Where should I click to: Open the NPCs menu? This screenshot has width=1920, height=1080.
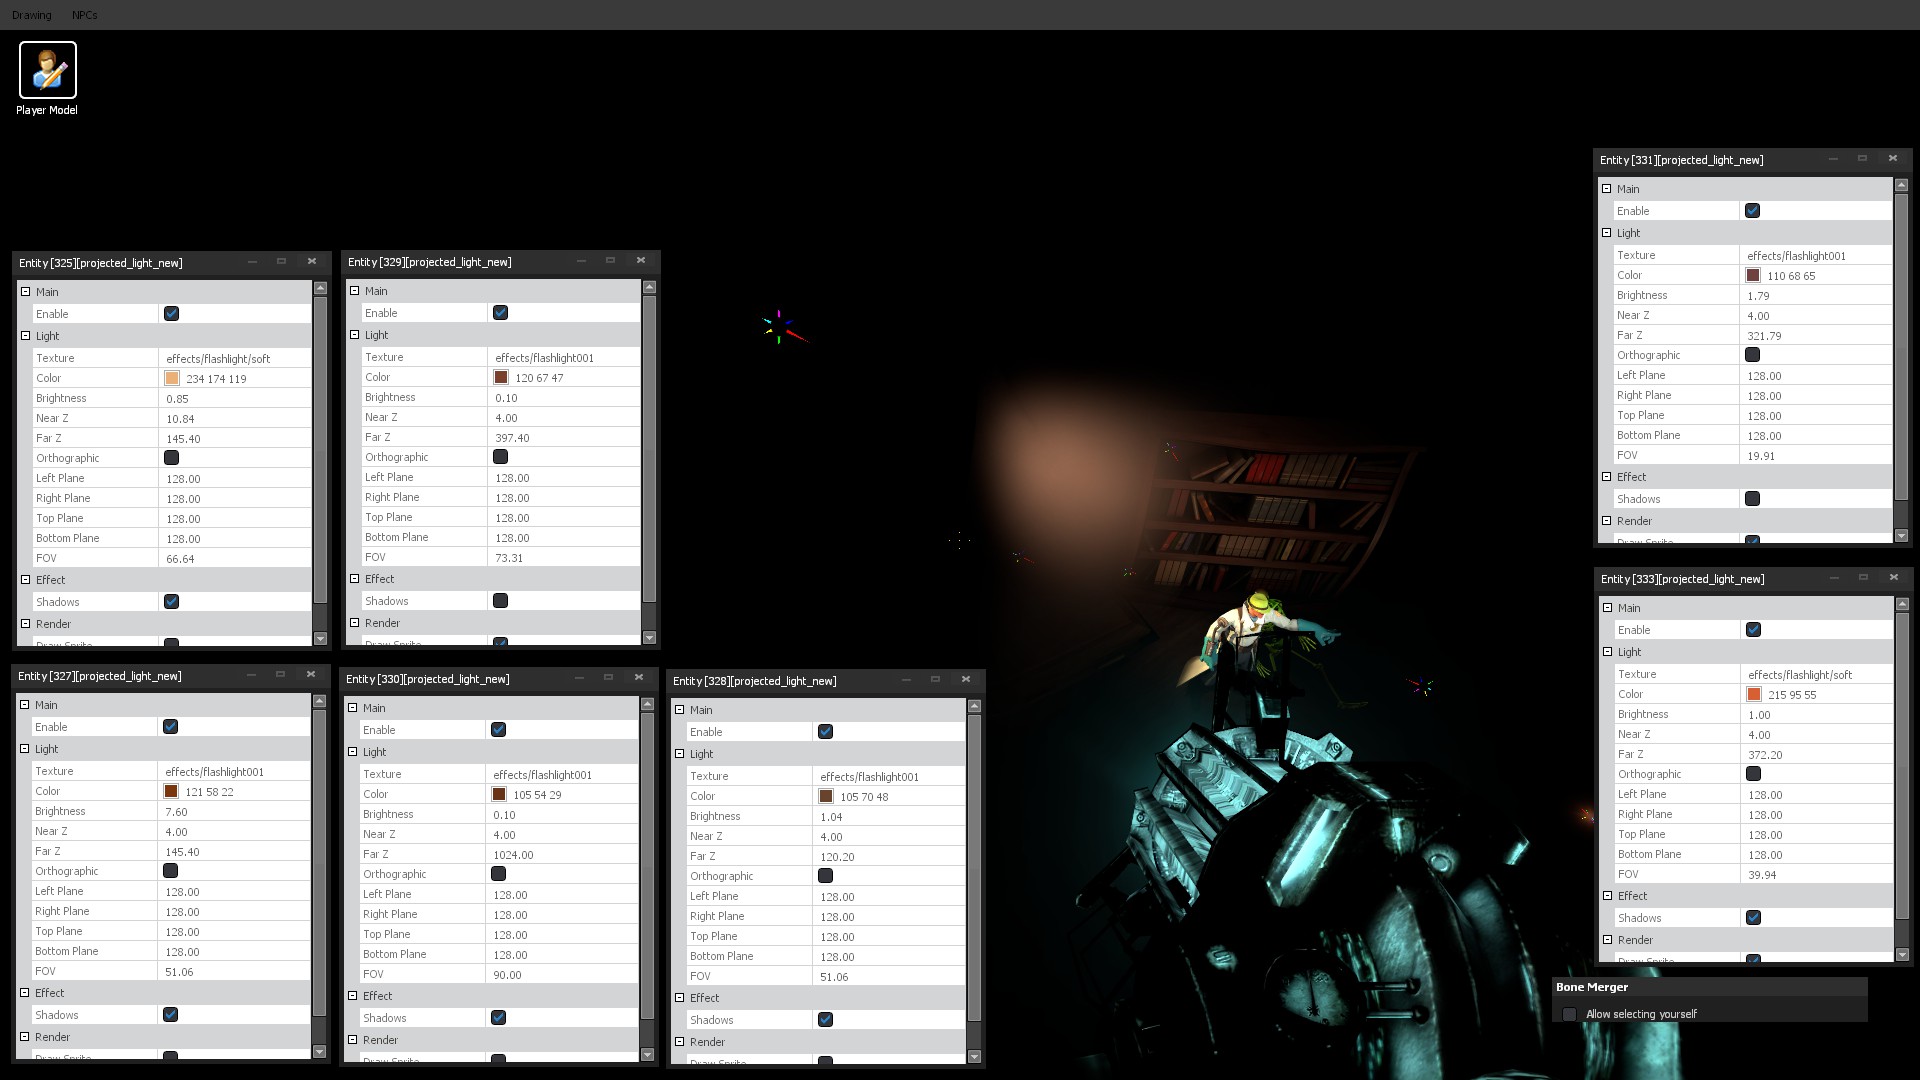click(85, 15)
